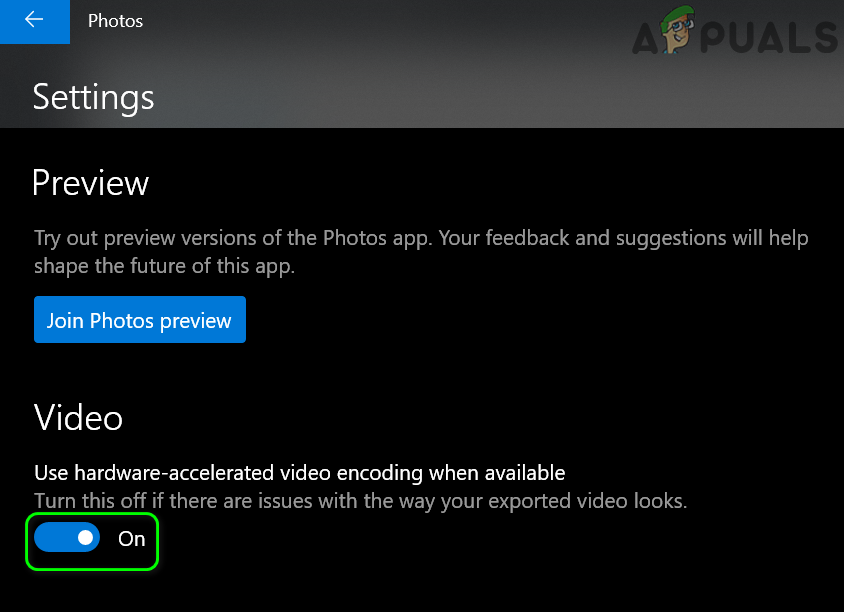Click the blue track of the video toggle
The image size is (844, 612).
click(52, 538)
